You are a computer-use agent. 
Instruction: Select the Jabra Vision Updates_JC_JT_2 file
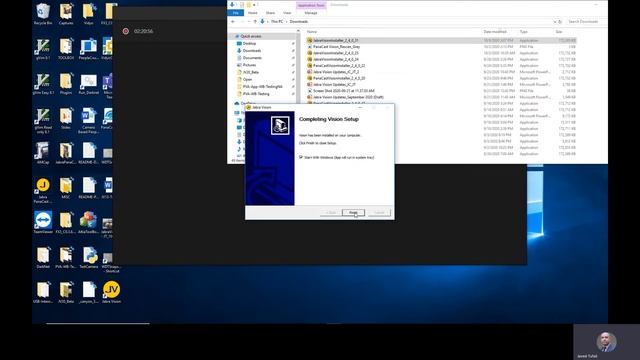click(336, 72)
